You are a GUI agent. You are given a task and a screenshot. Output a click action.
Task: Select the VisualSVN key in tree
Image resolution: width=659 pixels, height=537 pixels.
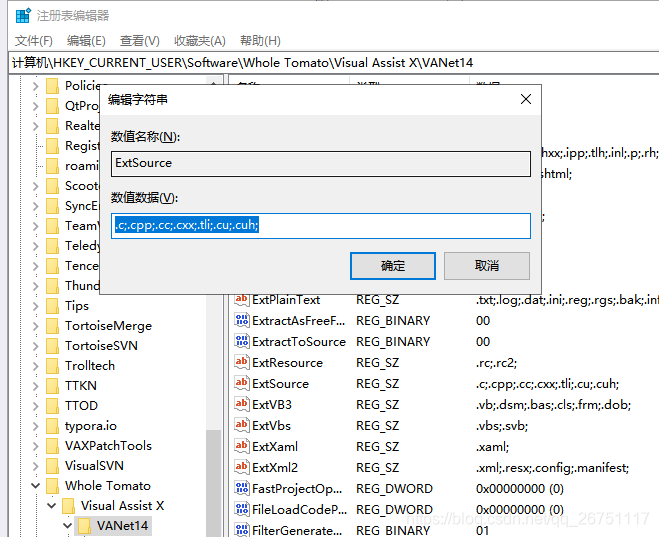pos(94,466)
